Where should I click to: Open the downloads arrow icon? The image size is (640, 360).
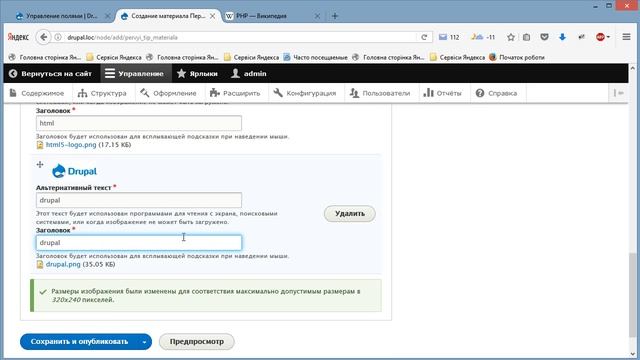(562, 37)
